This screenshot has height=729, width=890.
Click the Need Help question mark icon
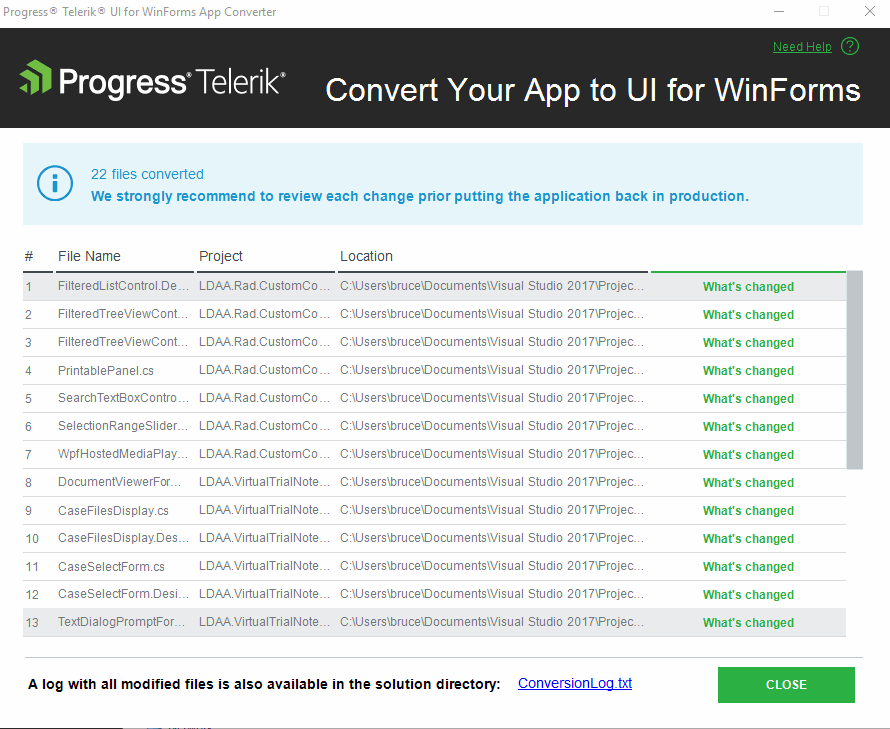850,46
